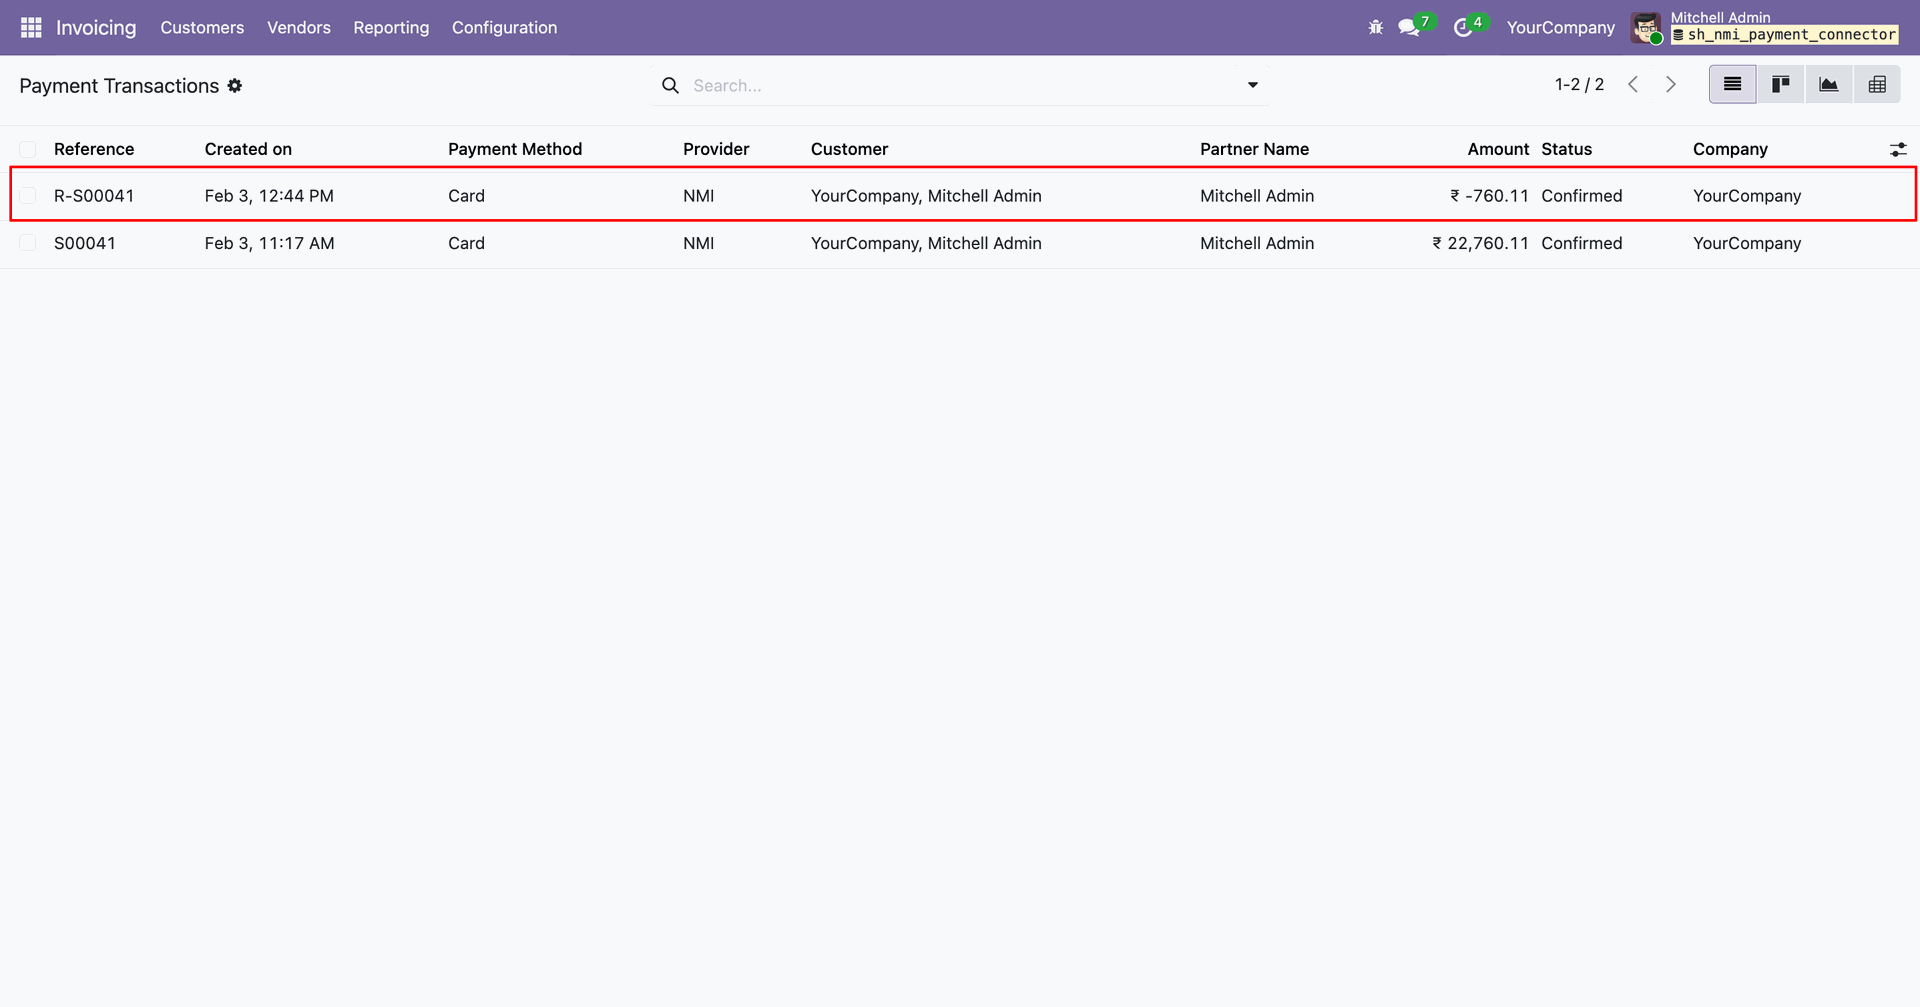Open optional columns selector

pos(1897,149)
